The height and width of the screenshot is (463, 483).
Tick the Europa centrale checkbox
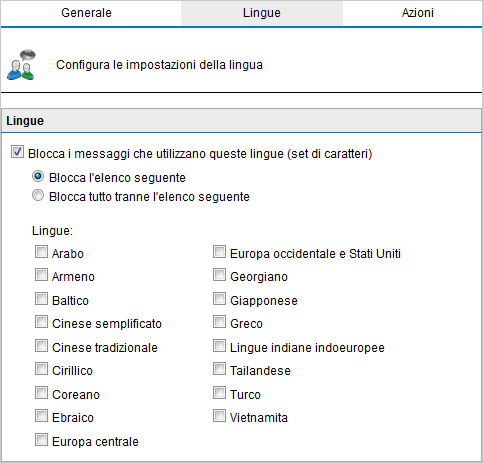point(41,440)
